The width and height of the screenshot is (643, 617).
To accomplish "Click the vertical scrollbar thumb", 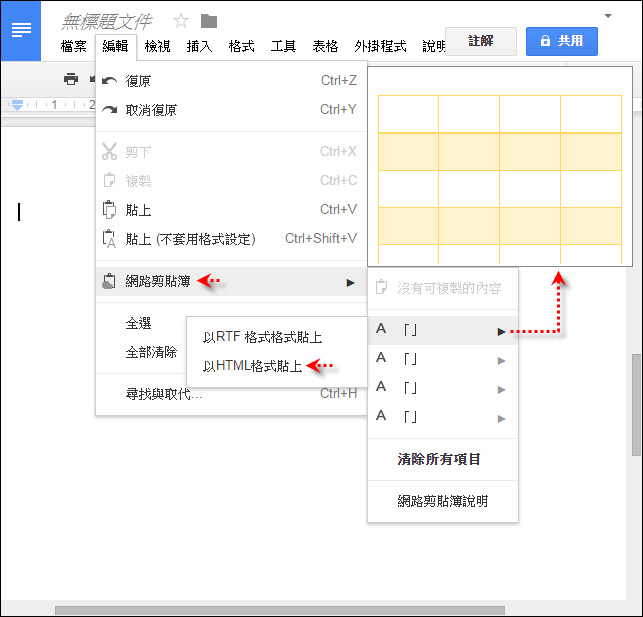I will (x=636, y=405).
